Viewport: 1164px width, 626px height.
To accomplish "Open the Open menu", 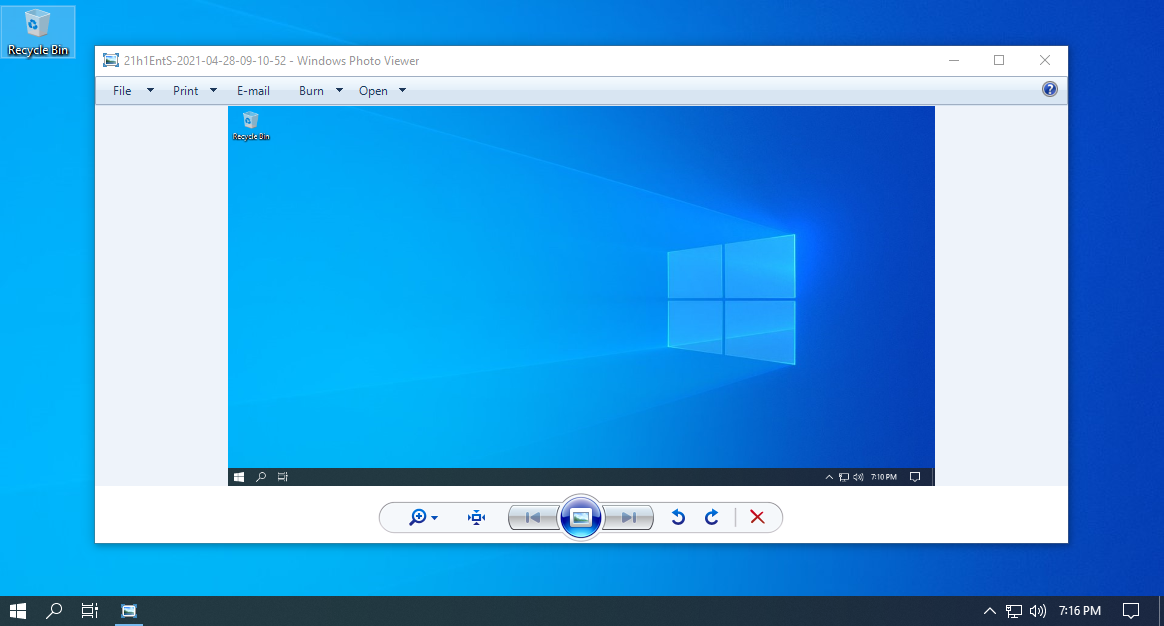I will click(373, 91).
